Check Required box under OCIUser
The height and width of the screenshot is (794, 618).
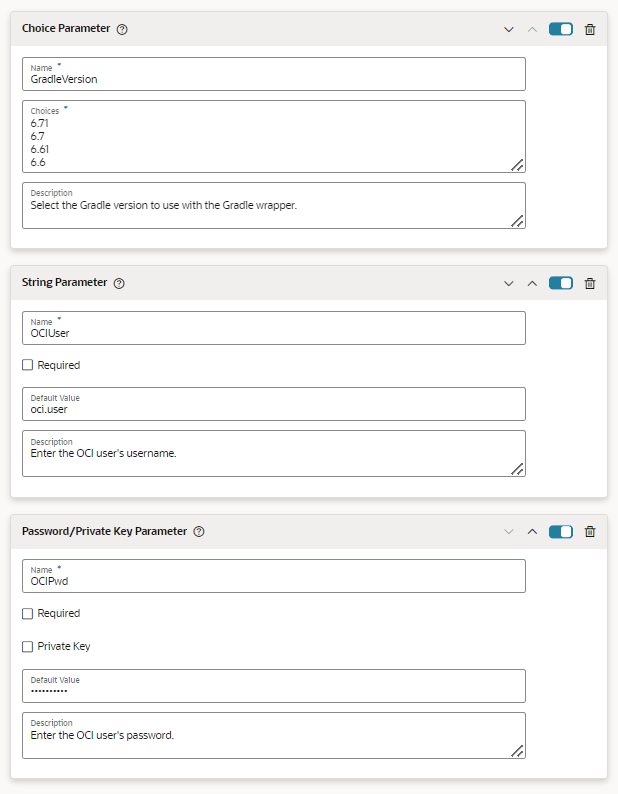click(x=28, y=365)
